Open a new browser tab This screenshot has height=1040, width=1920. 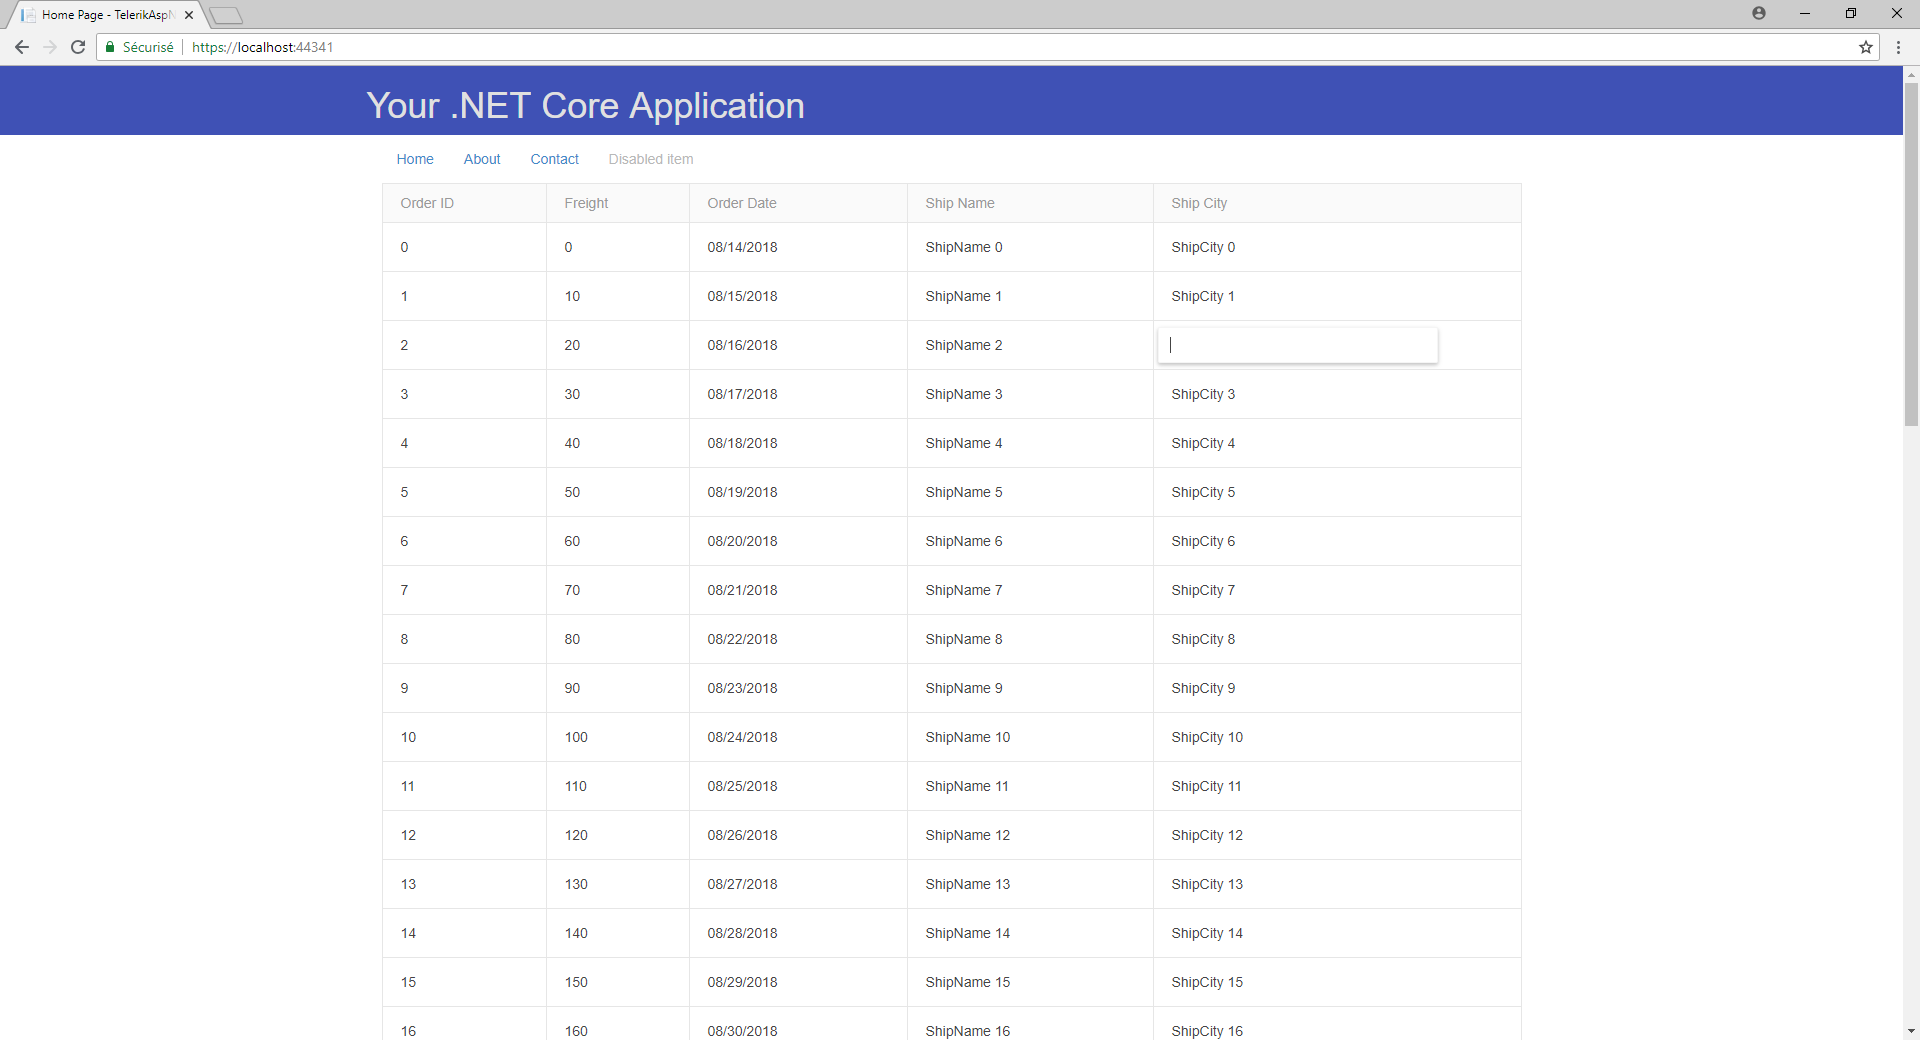click(x=226, y=15)
